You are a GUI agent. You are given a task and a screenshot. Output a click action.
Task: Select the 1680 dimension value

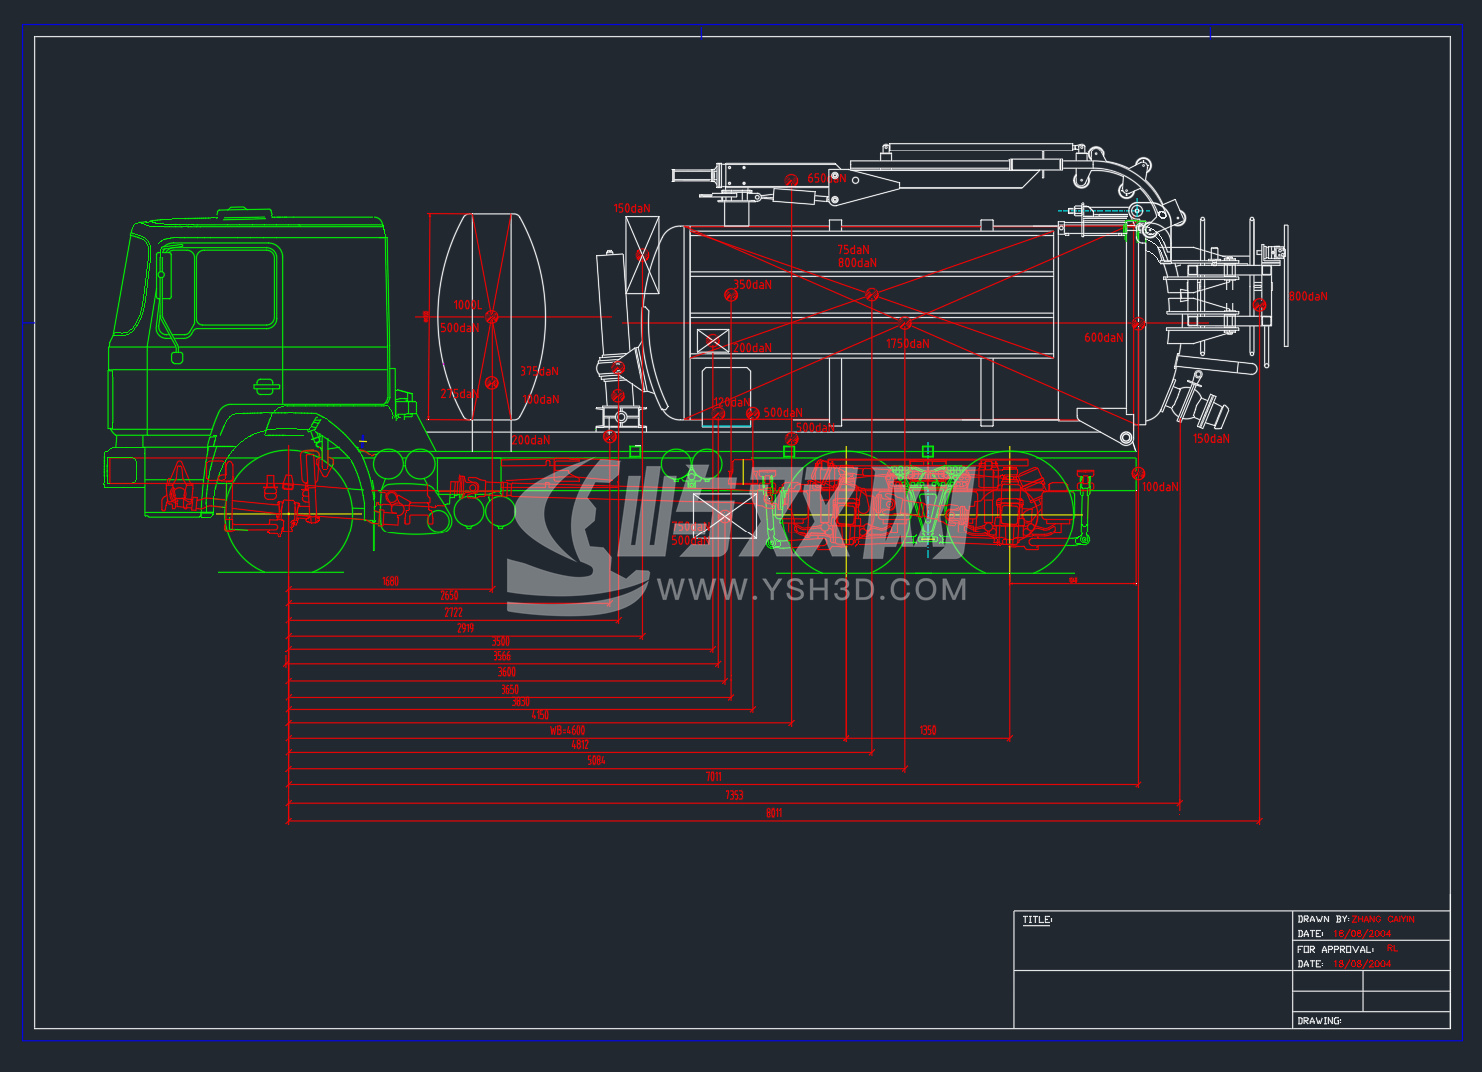tap(390, 581)
